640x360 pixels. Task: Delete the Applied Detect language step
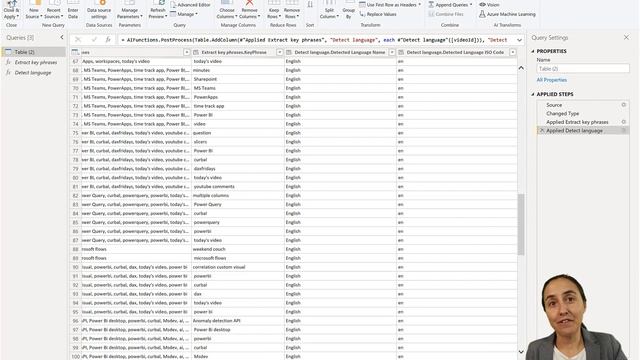(x=542, y=131)
